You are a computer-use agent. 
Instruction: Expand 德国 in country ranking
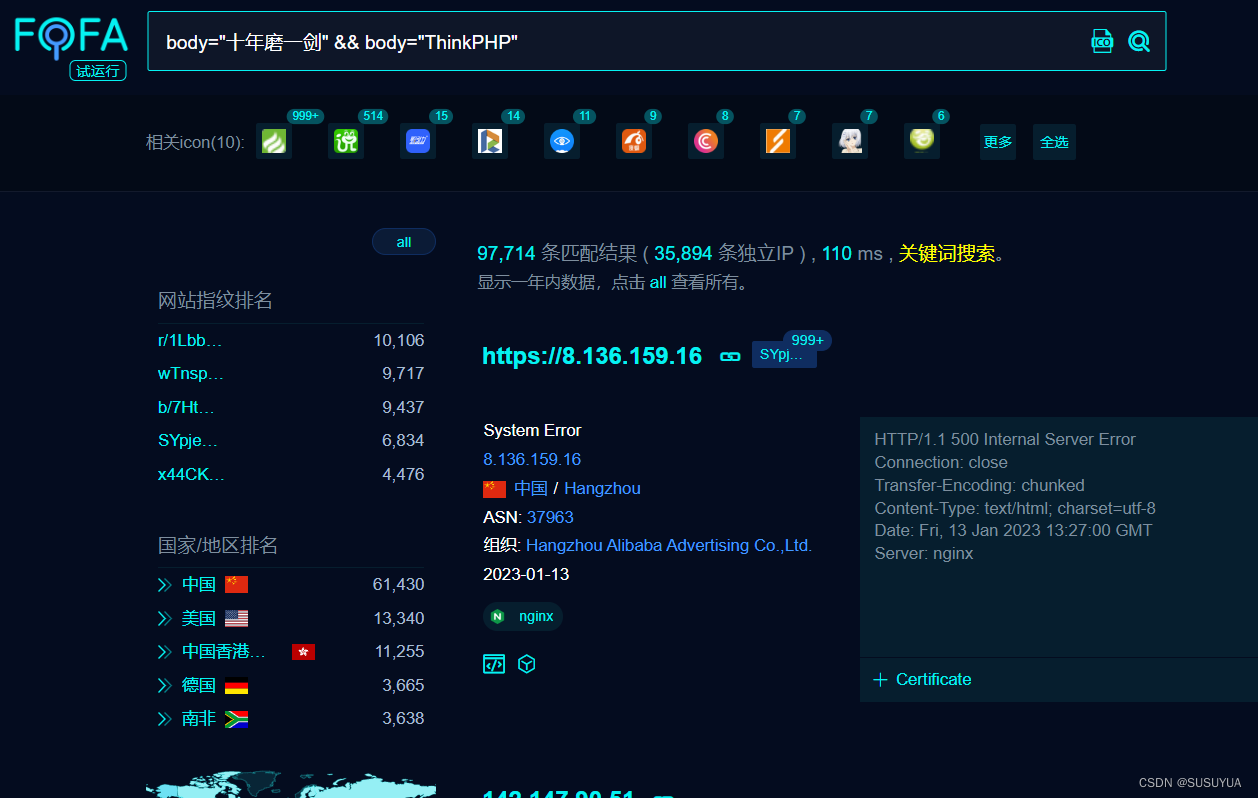coord(165,685)
